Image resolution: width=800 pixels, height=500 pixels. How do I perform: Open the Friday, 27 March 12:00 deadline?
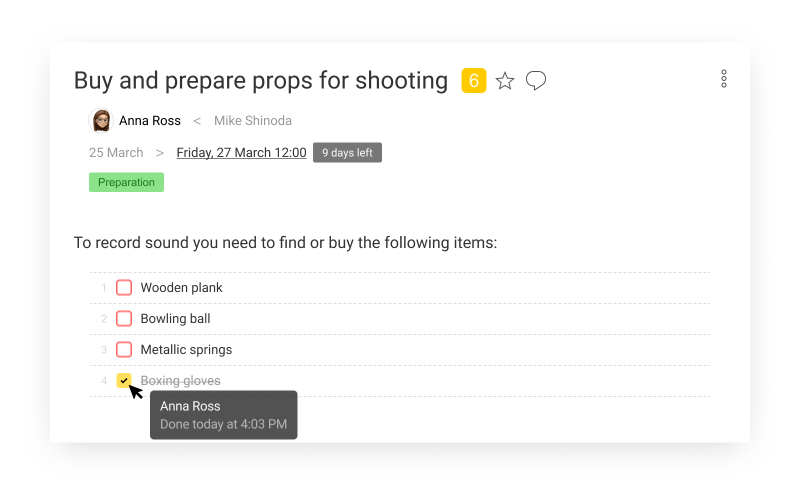point(241,153)
